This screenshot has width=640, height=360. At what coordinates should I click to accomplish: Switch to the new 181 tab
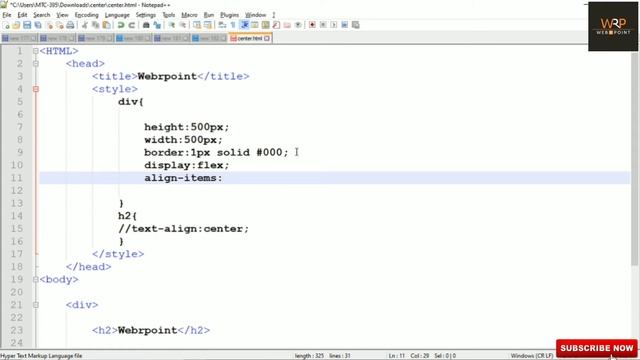(172, 38)
